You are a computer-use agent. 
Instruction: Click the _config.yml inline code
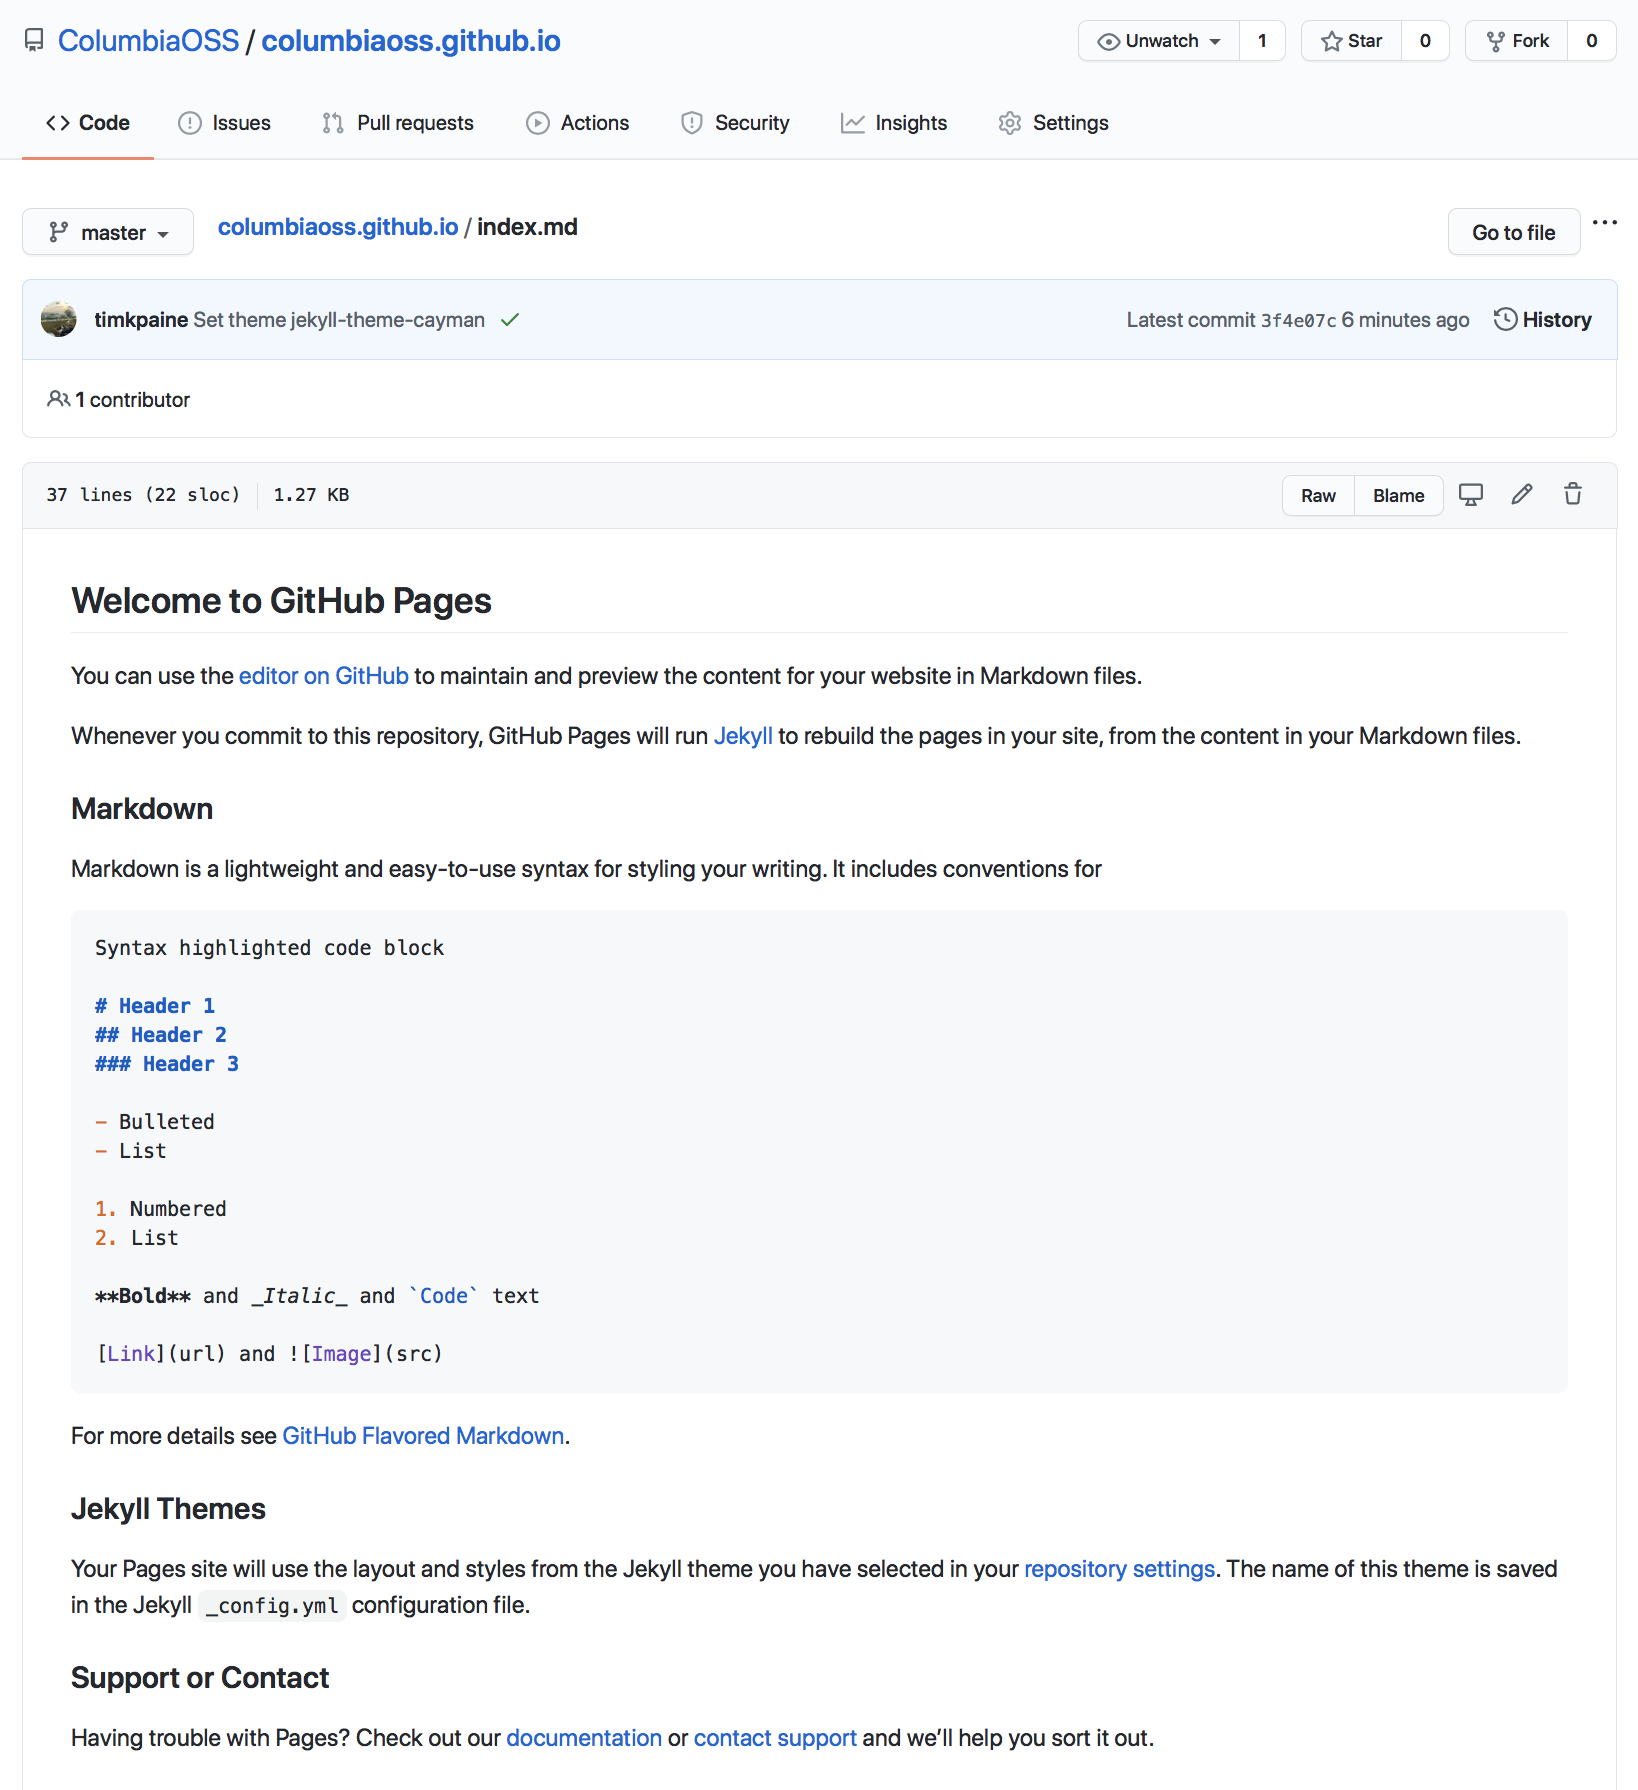[272, 1605]
